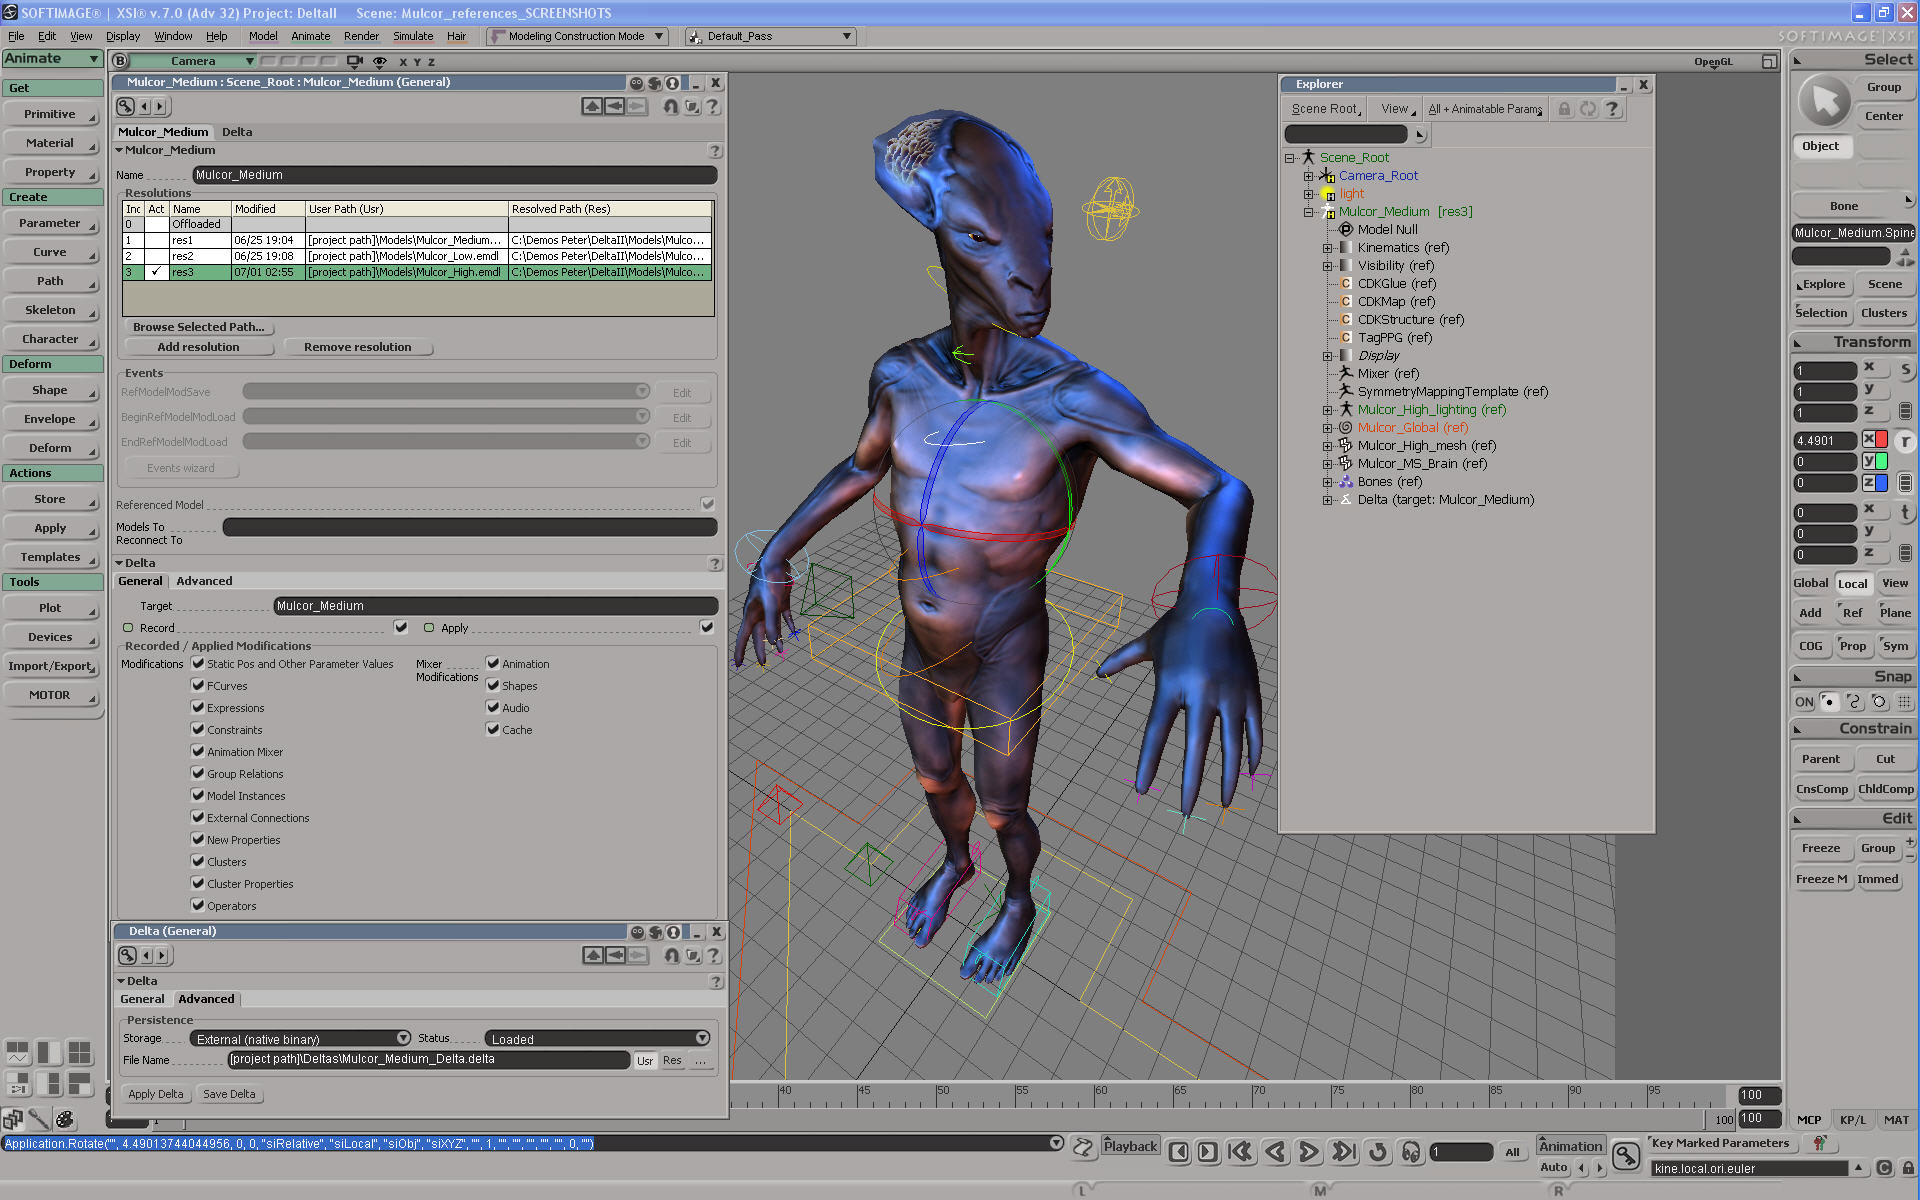Click the Add resolution button

[198, 347]
